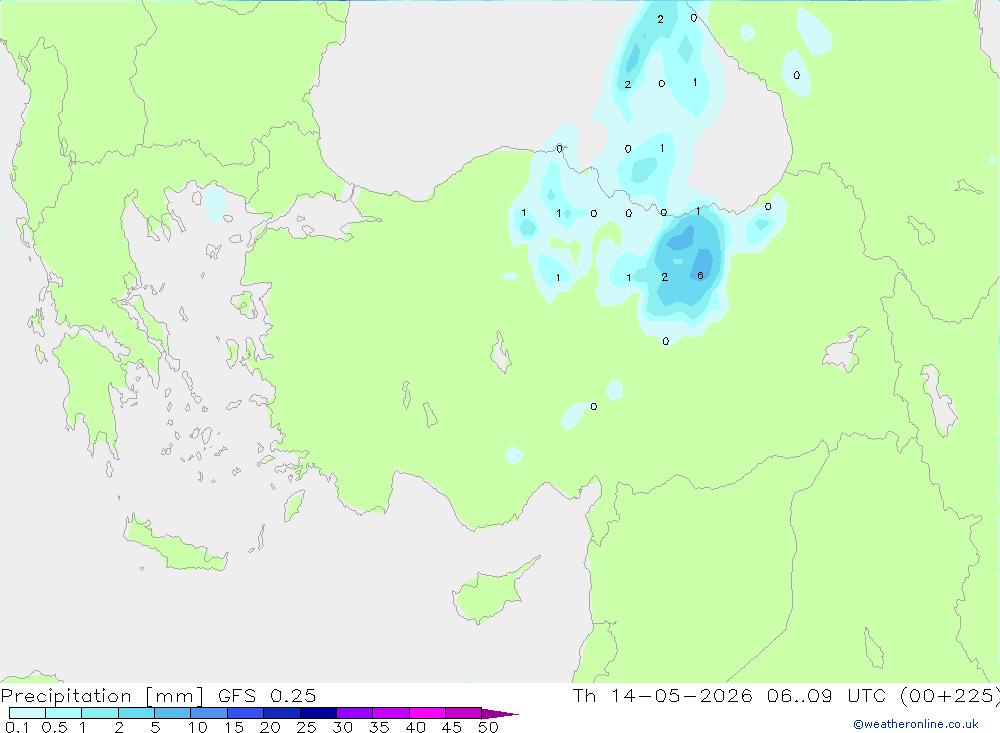Click the 0.5–1 mm legend color swatch
The image size is (1000, 733).
point(63,713)
